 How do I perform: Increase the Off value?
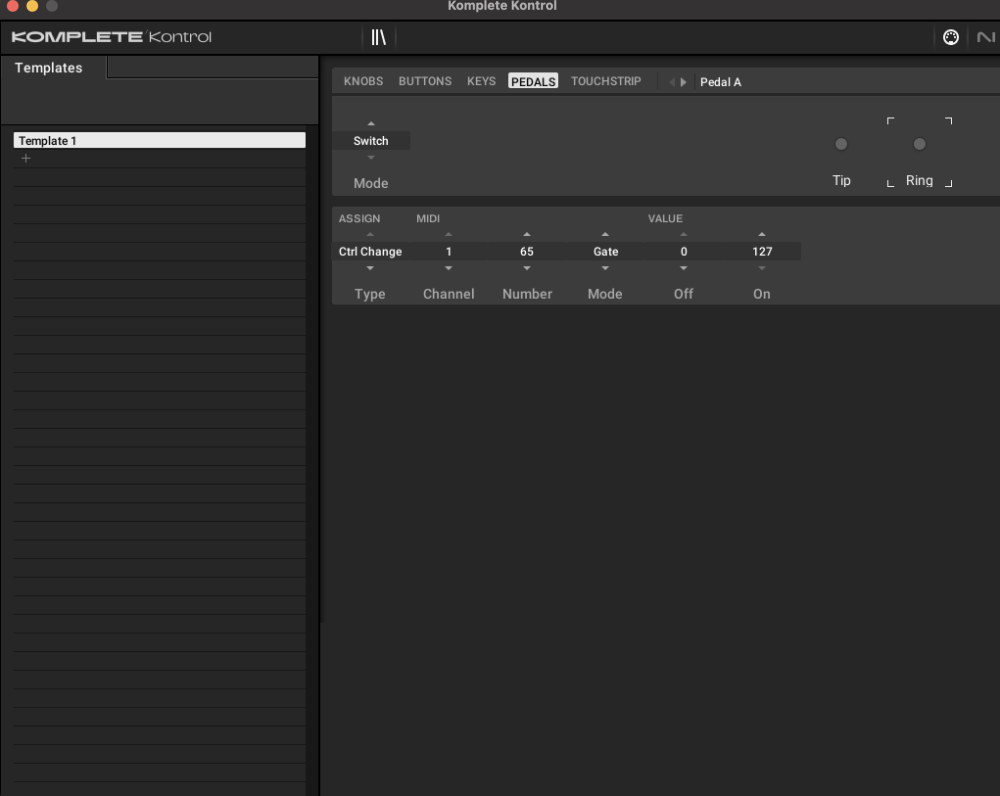[x=684, y=235]
